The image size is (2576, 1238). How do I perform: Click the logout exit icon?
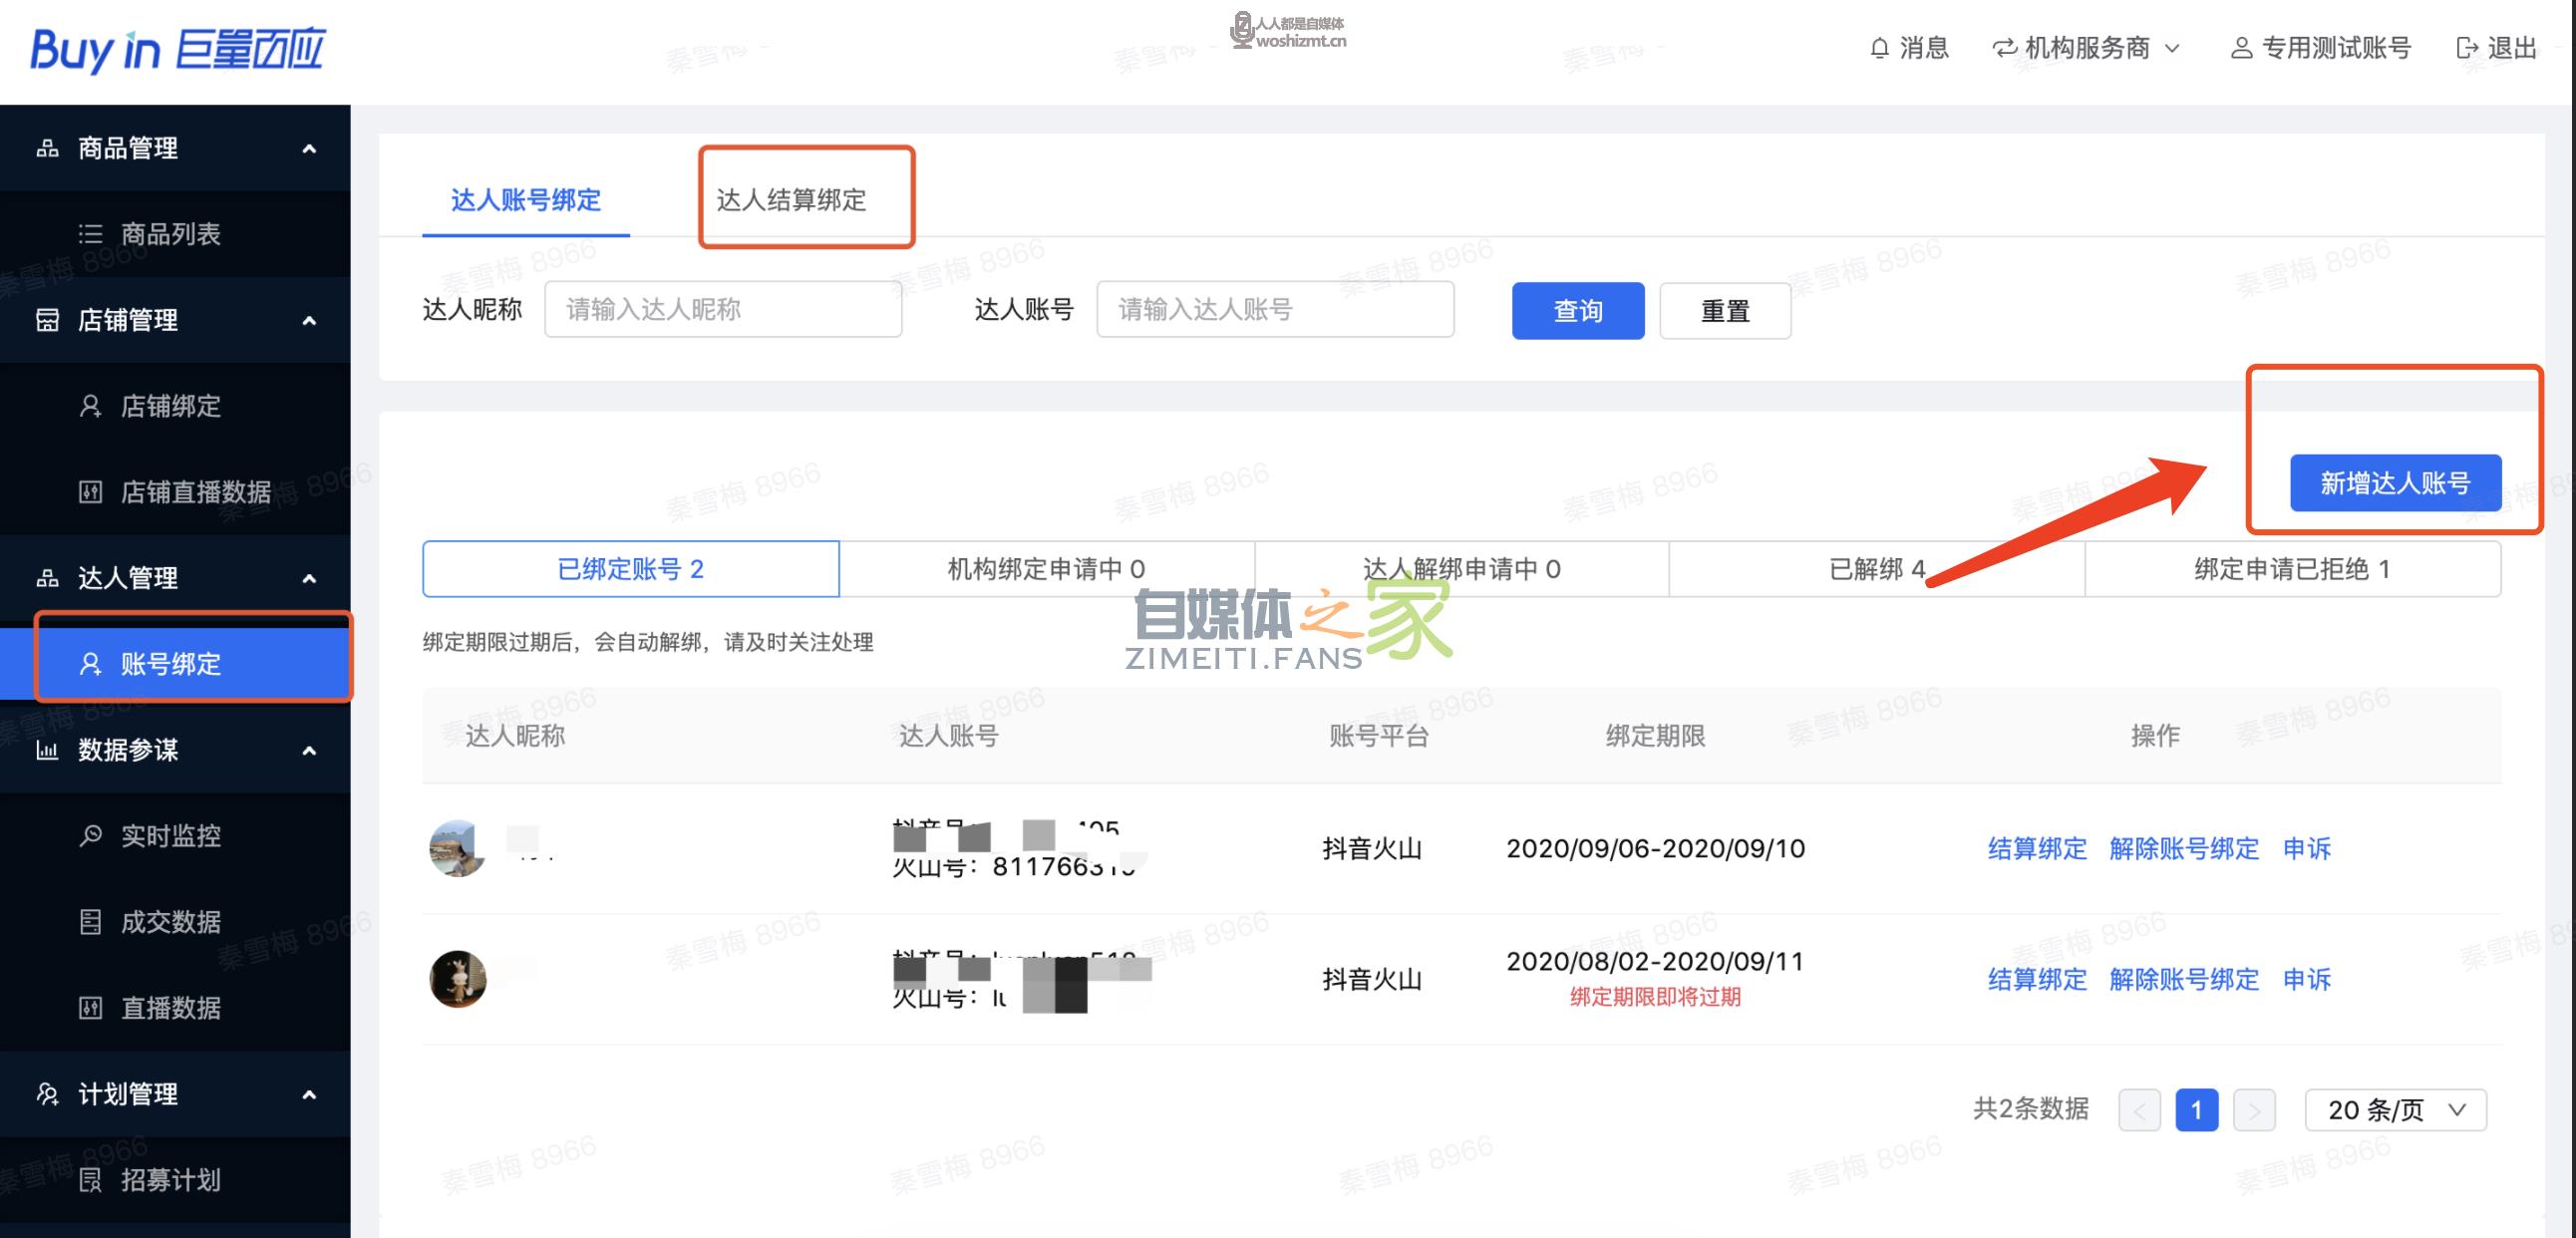point(2466,48)
